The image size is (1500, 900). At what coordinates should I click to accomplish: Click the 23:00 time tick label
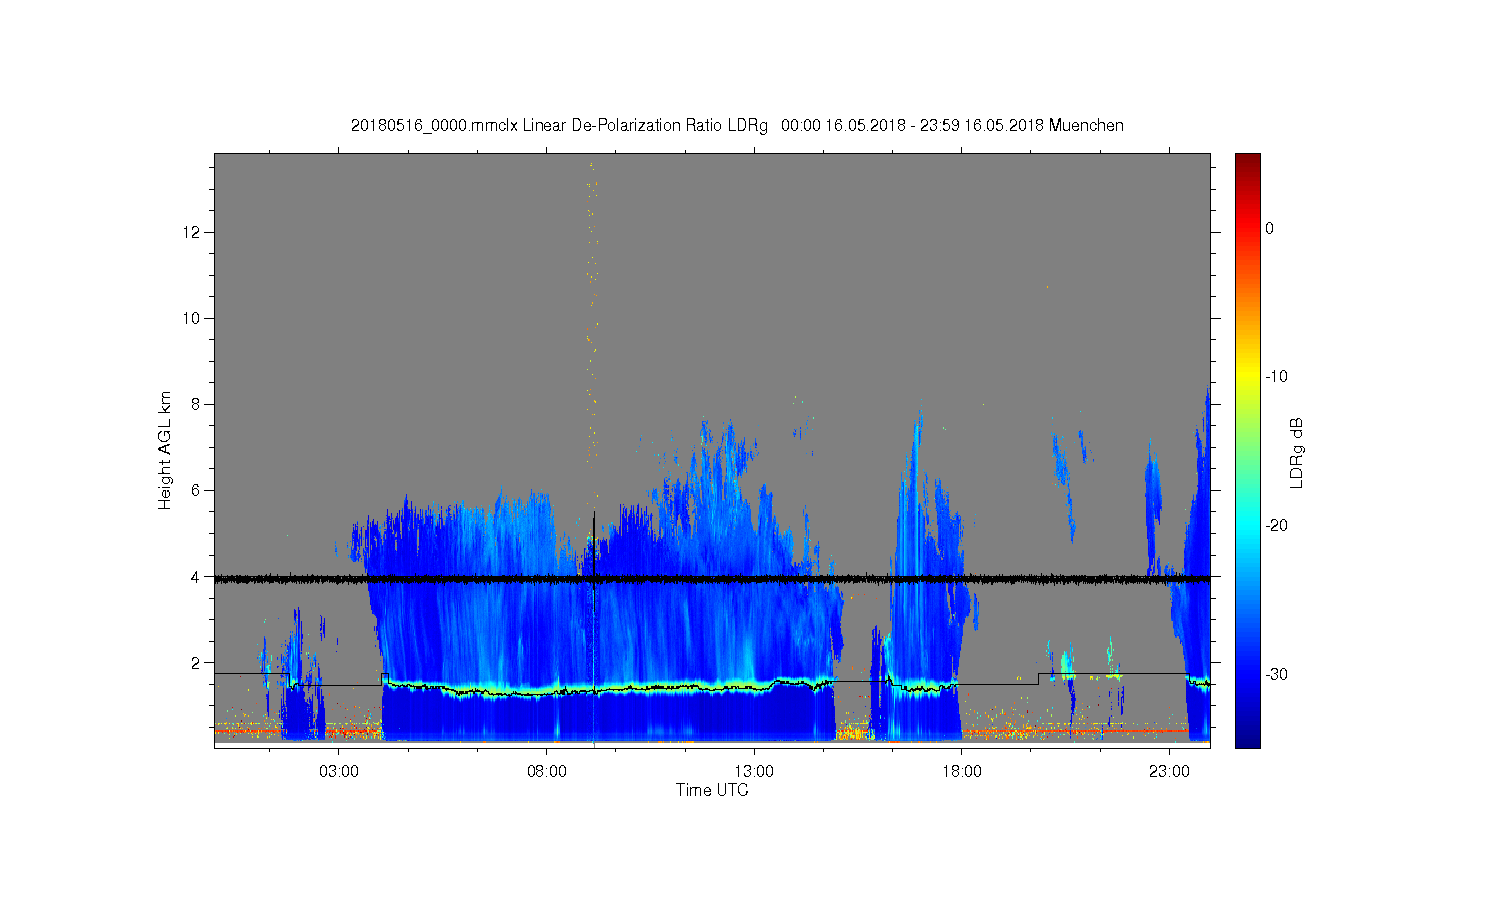1169,772
